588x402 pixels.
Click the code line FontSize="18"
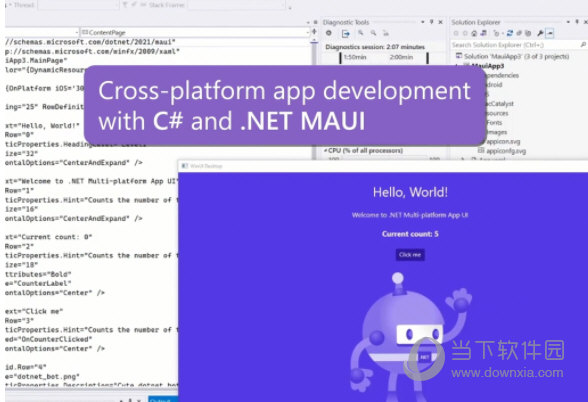coord(22,265)
